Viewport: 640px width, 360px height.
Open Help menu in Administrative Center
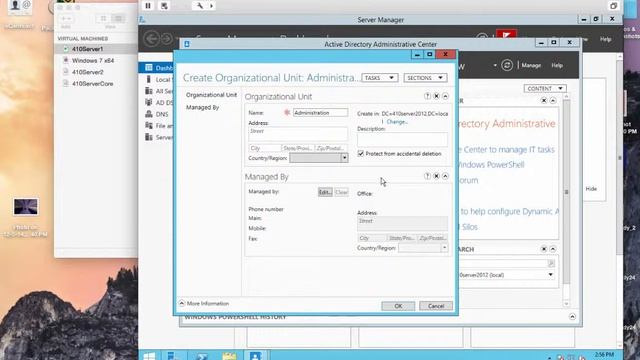557,65
